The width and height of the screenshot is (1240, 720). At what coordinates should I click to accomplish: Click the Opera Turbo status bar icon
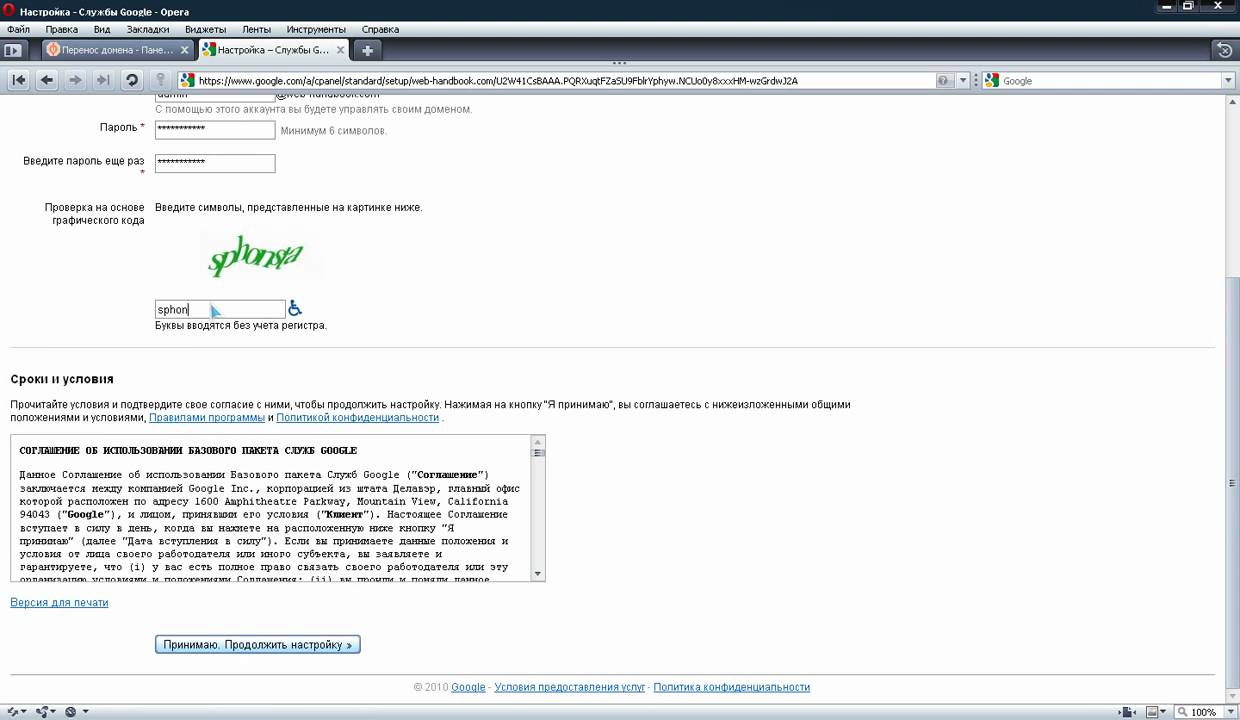[x=70, y=712]
